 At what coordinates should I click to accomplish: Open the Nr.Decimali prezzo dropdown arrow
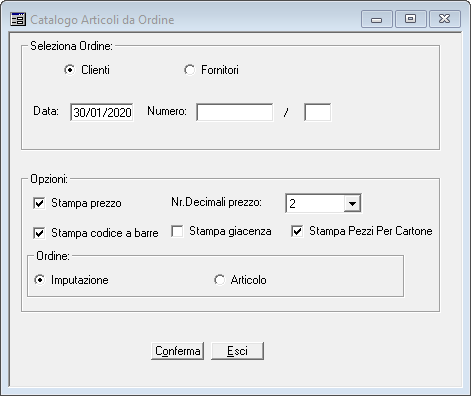[352, 203]
